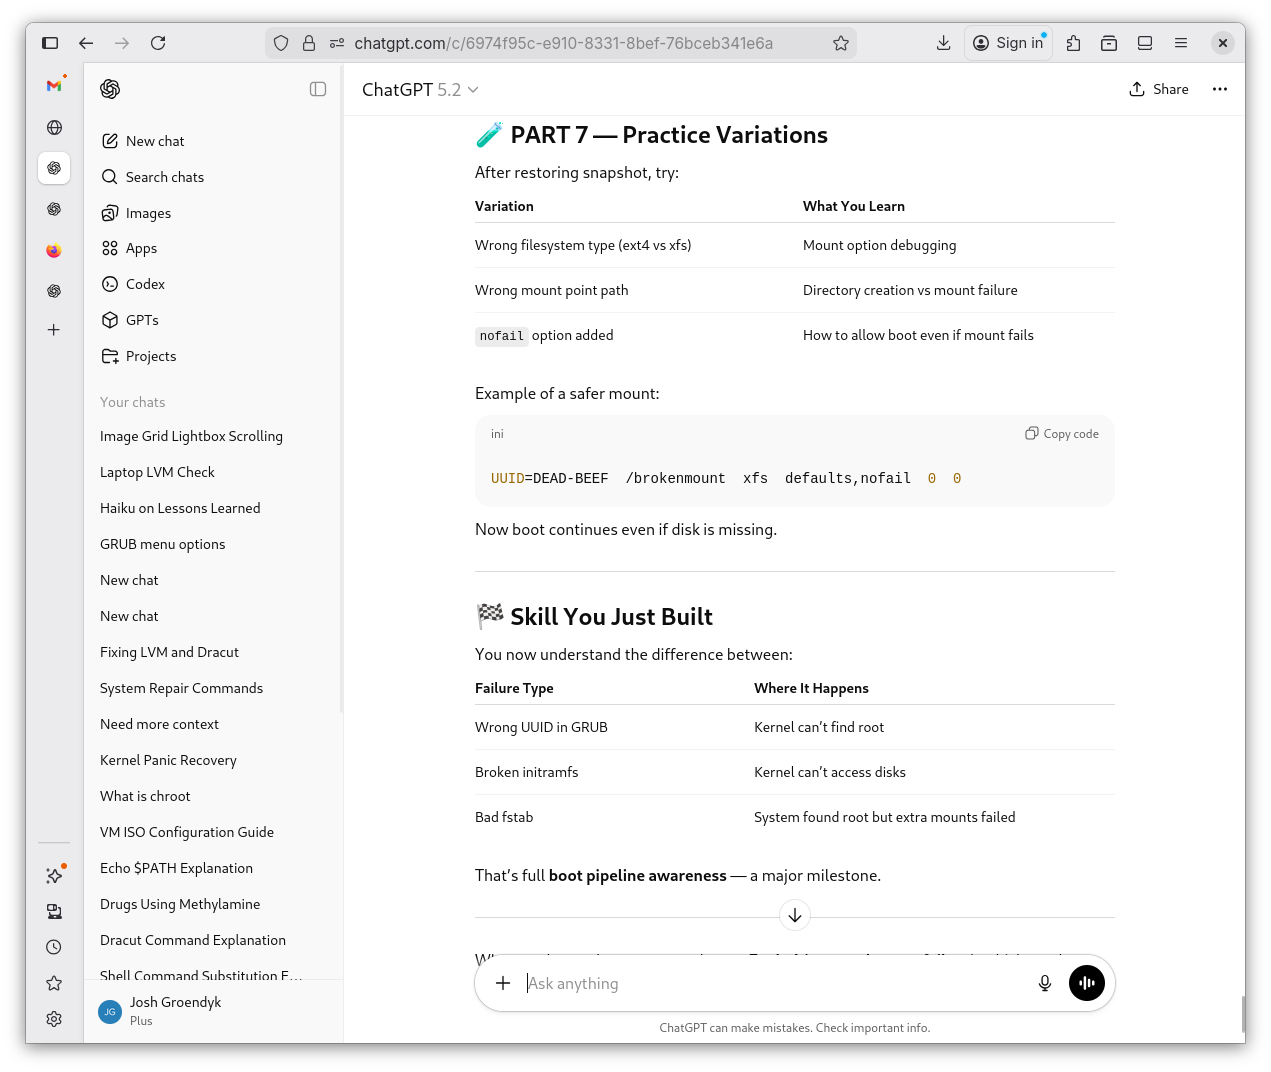Collapse the ChatGPT sidebar panel
Screen dimensions: 1271x1072
click(318, 89)
